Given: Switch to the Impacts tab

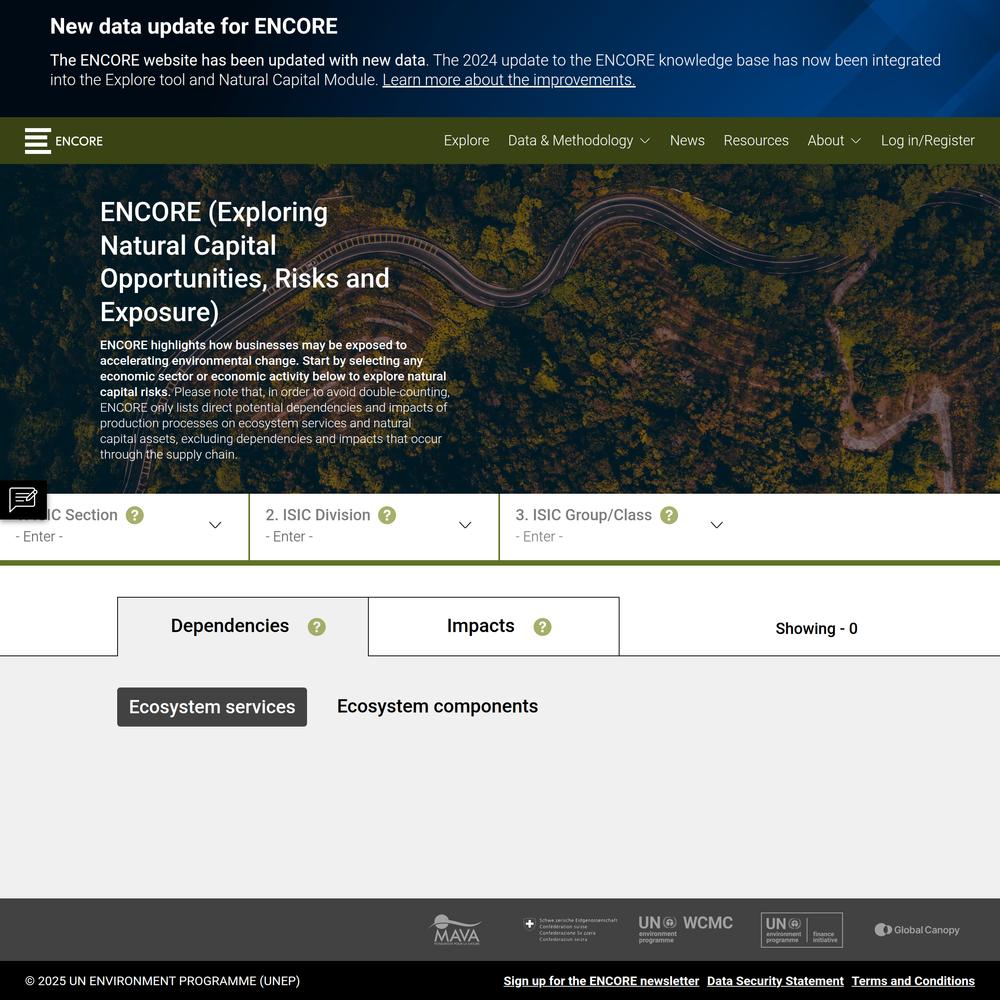Looking at the screenshot, I should [x=481, y=626].
